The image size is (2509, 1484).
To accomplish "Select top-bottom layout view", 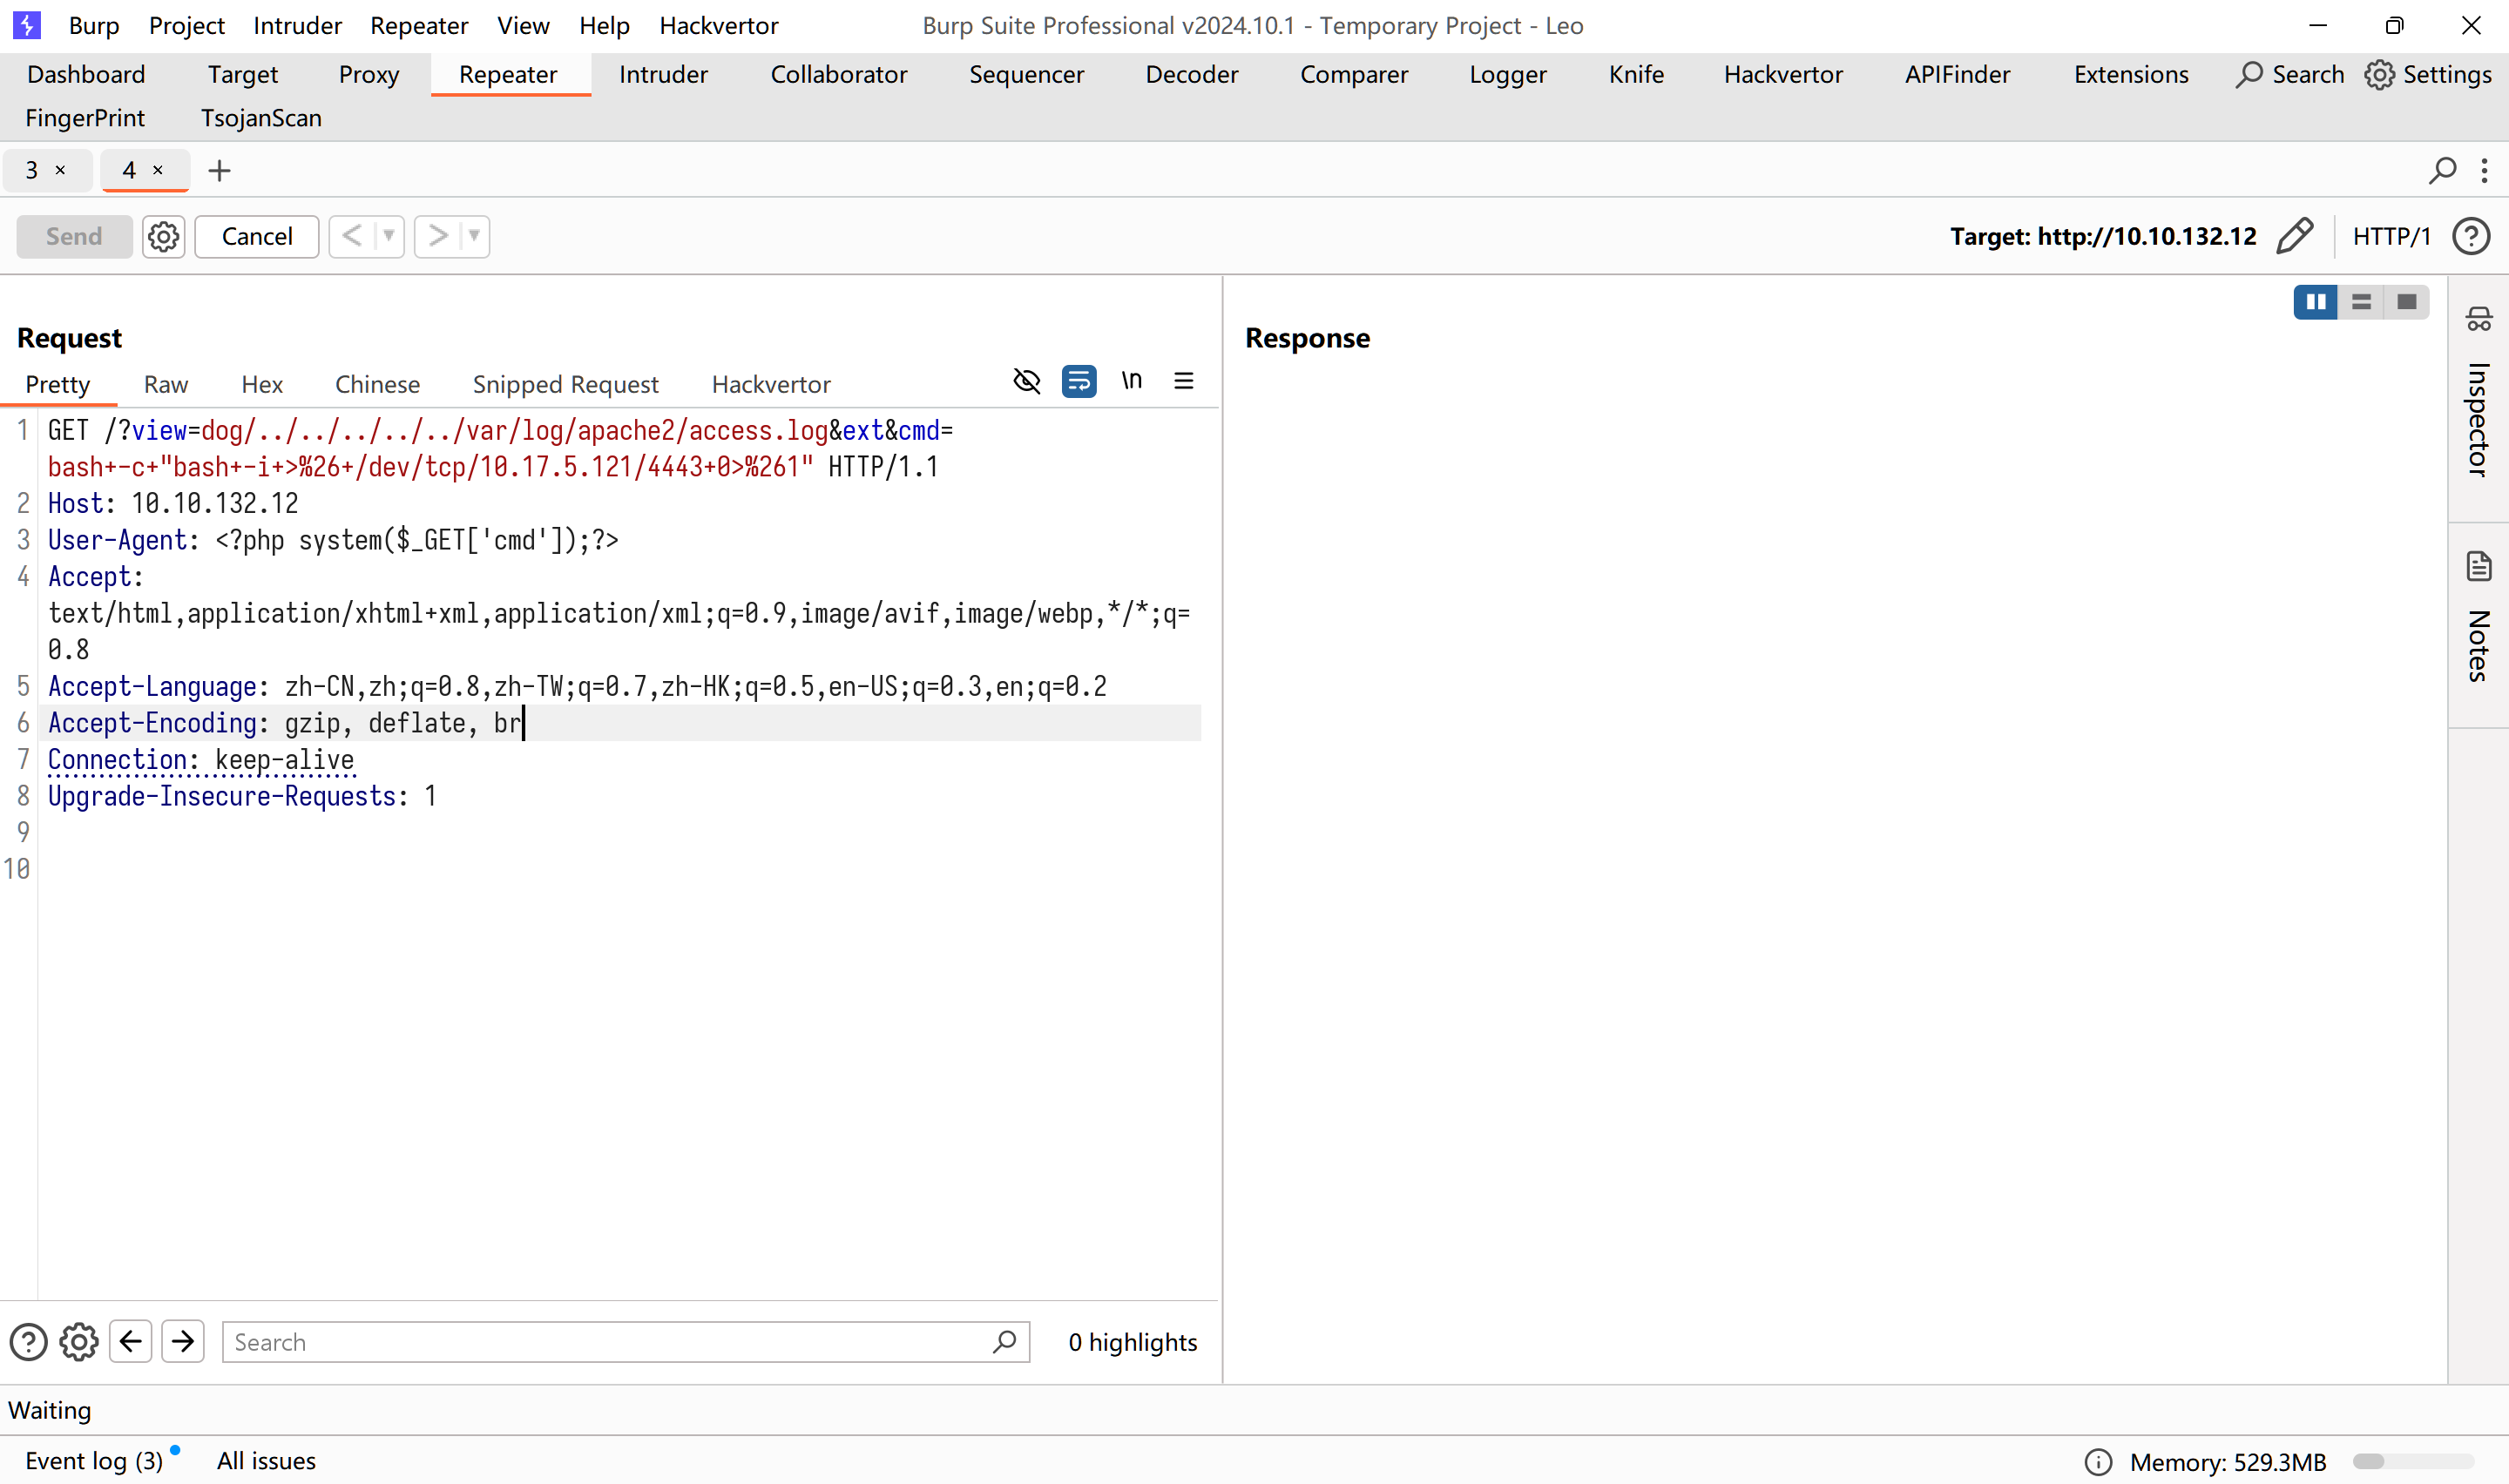I will (x=2361, y=302).
